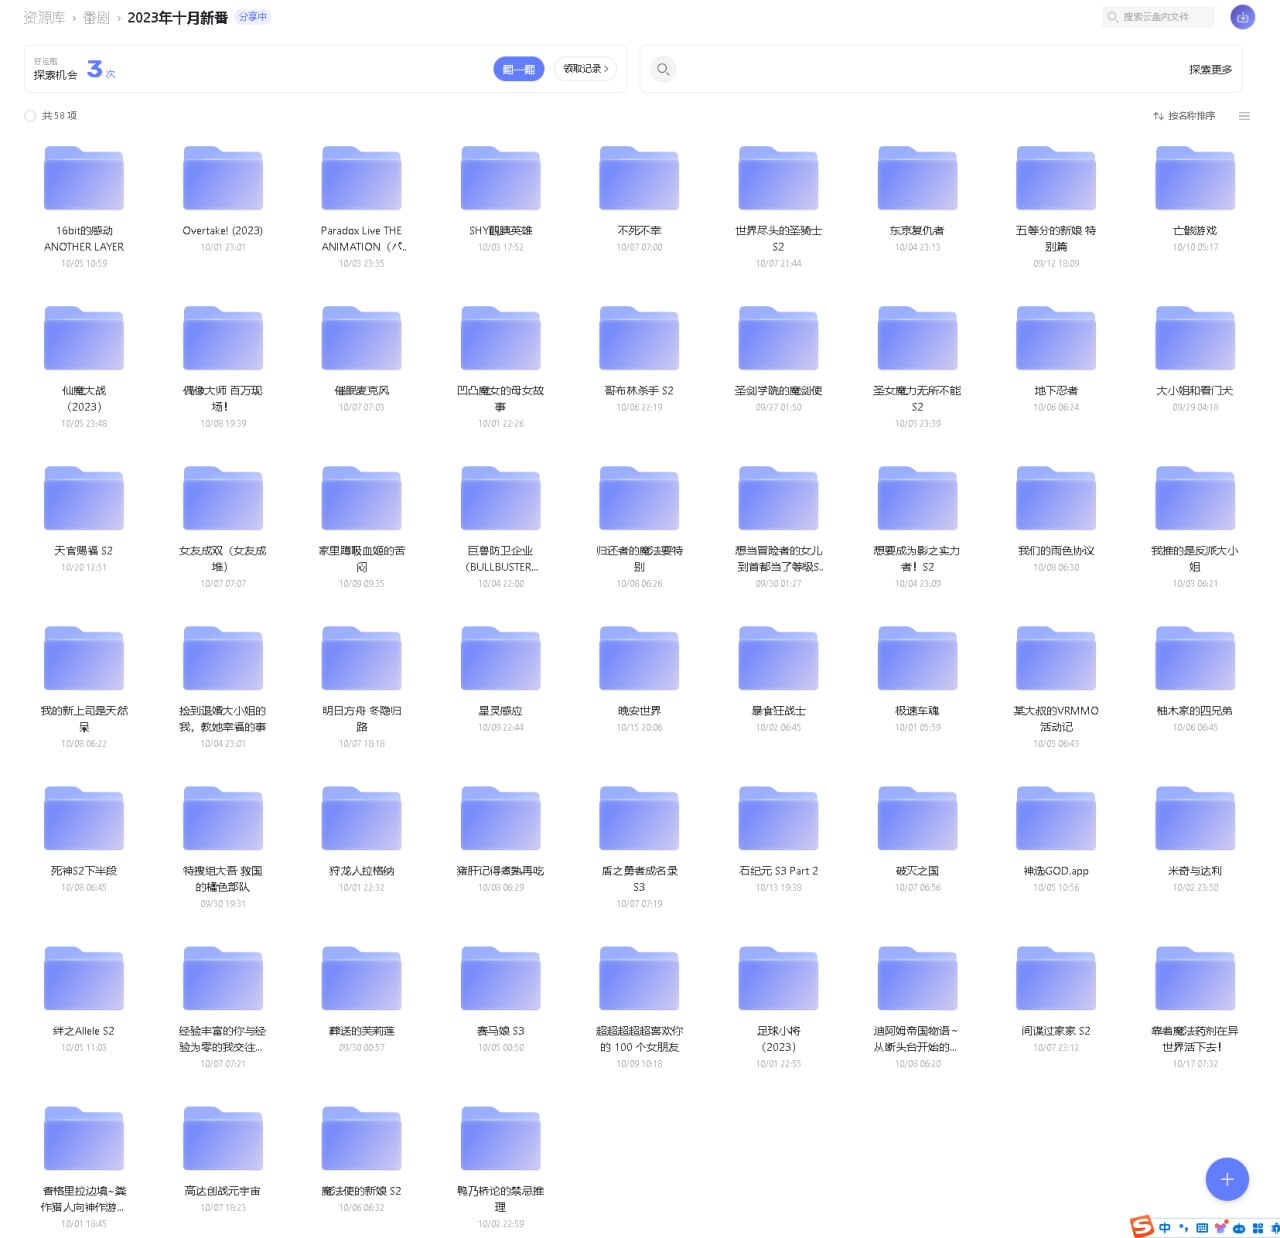Screen dimensions: 1280x1238
Task: Select folder name 世界尽头的圣骑士 S2
Action: [x=778, y=239]
